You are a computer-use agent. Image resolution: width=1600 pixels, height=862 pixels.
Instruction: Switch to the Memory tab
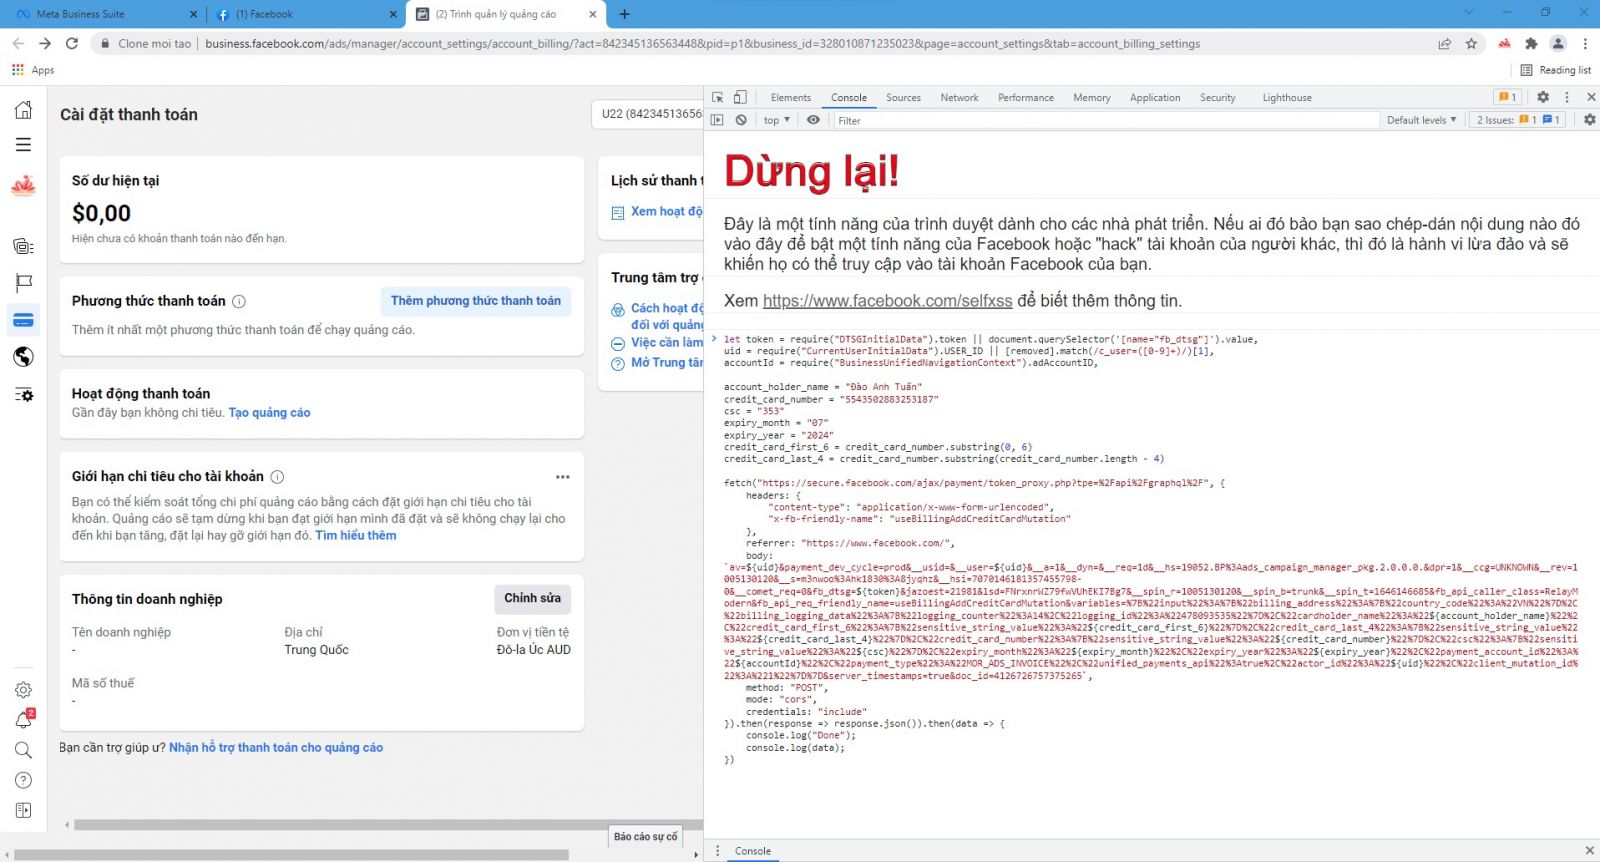pyautogui.click(x=1092, y=98)
